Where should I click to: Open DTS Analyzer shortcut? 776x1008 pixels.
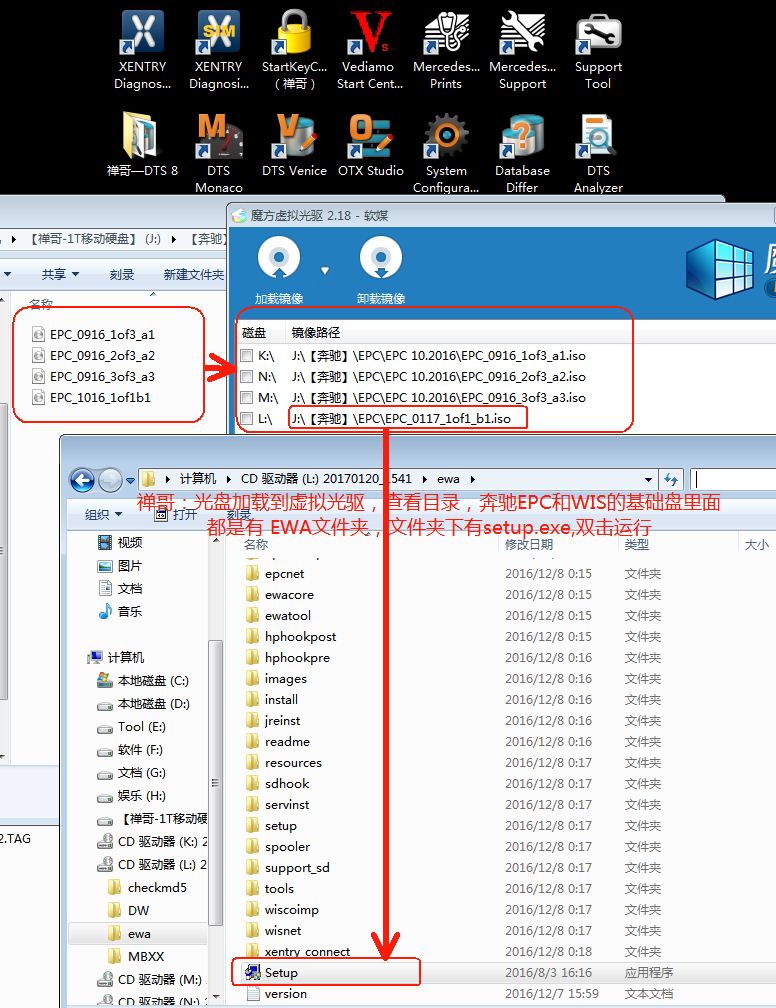598,153
